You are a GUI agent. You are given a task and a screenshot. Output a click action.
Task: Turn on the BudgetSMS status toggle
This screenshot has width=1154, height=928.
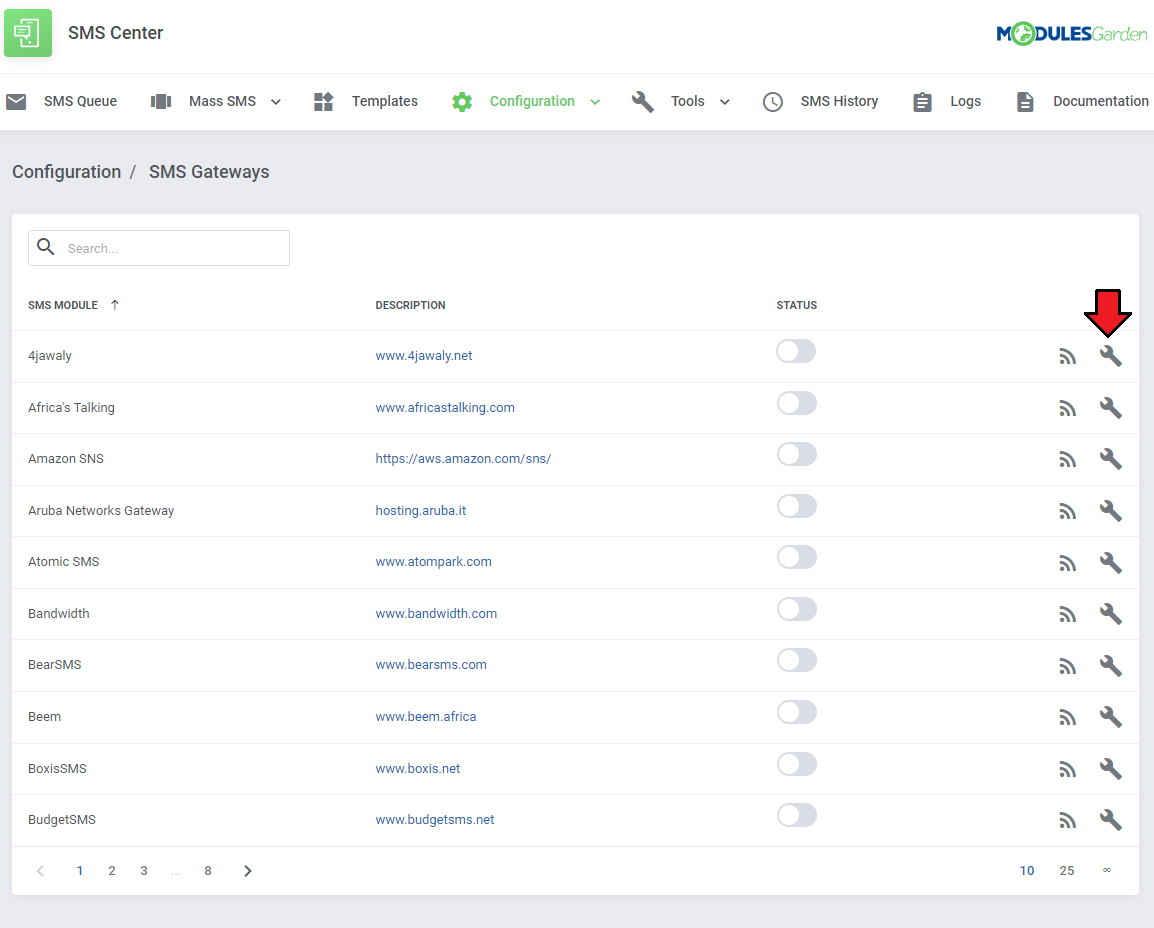(796, 815)
